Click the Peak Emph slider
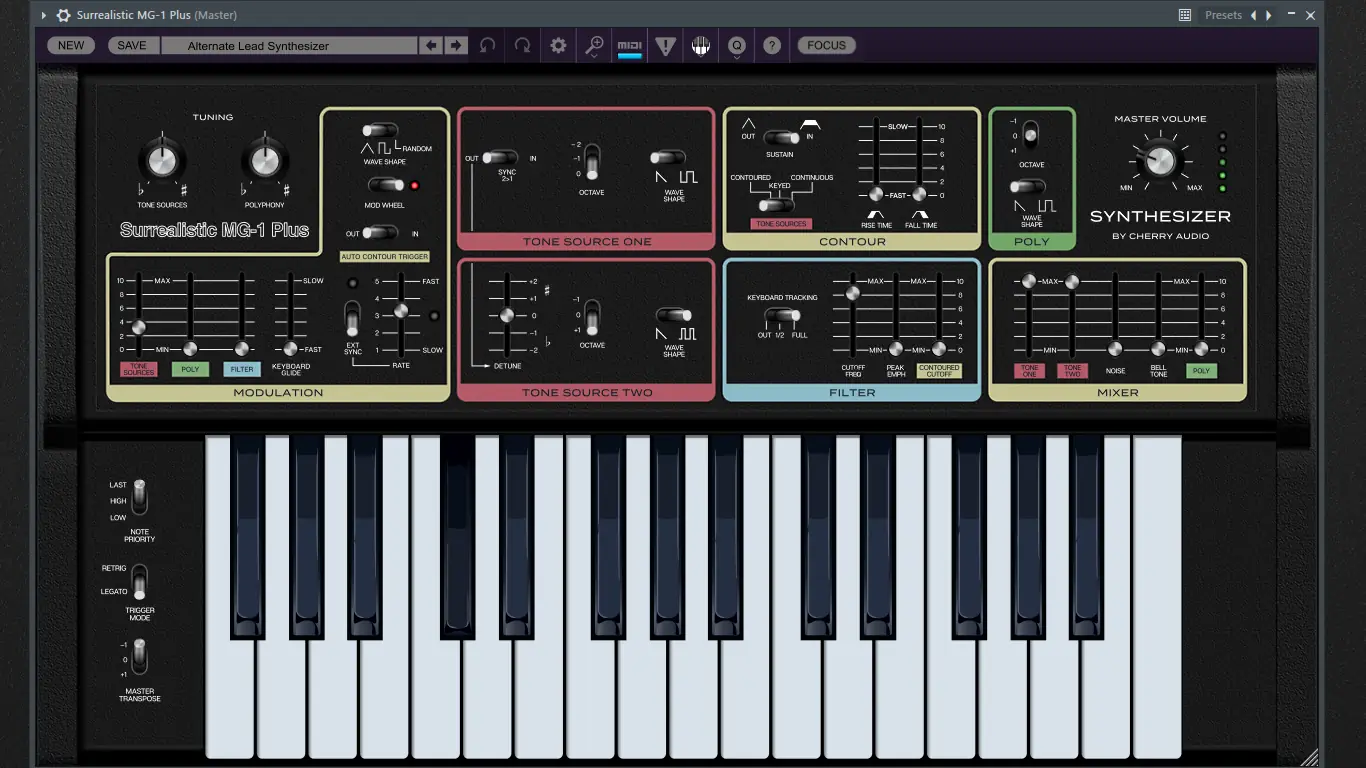 coord(896,349)
